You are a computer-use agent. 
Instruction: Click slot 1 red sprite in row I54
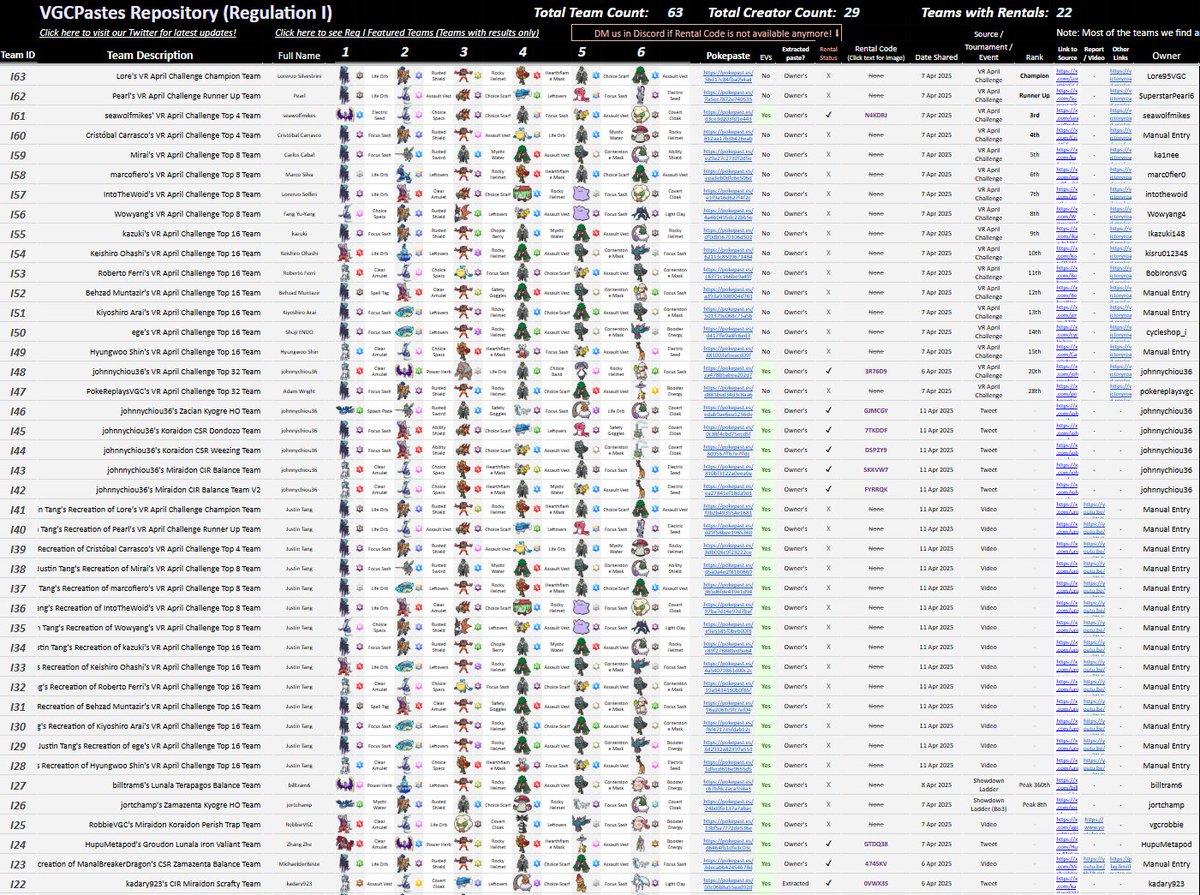[x=345, y=253]
